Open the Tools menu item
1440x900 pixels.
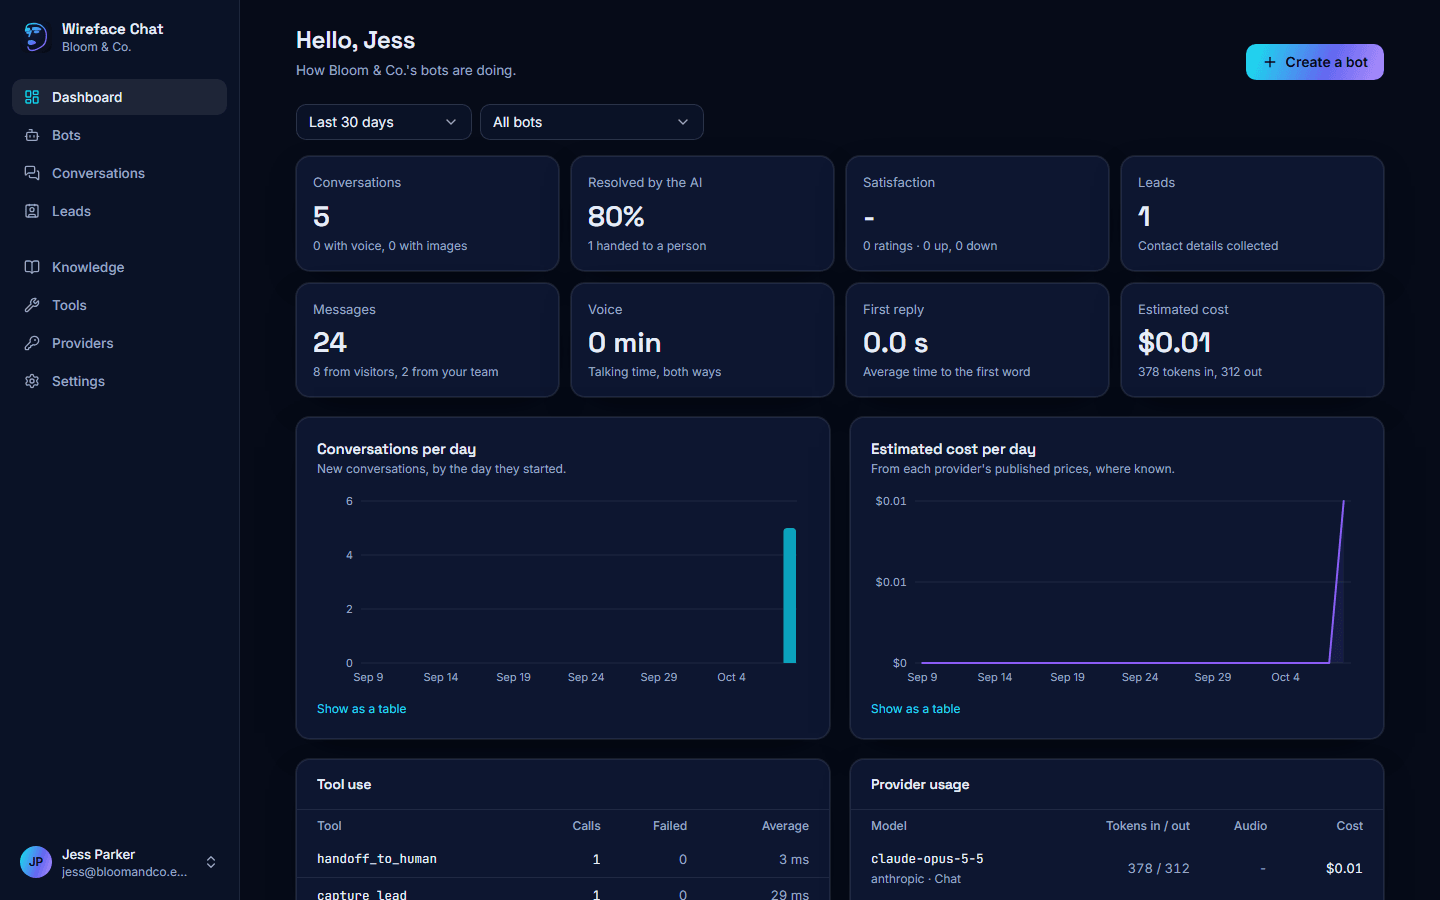point(119,305)
